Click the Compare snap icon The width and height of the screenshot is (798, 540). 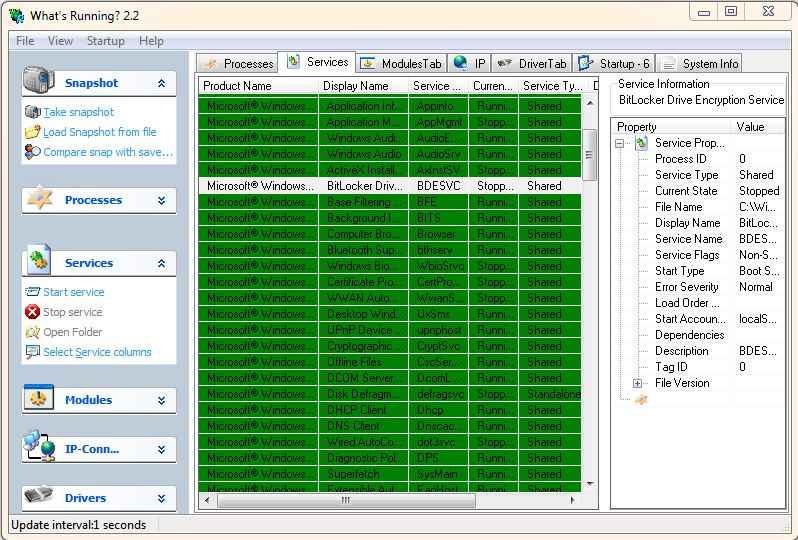tap(33, 152)
